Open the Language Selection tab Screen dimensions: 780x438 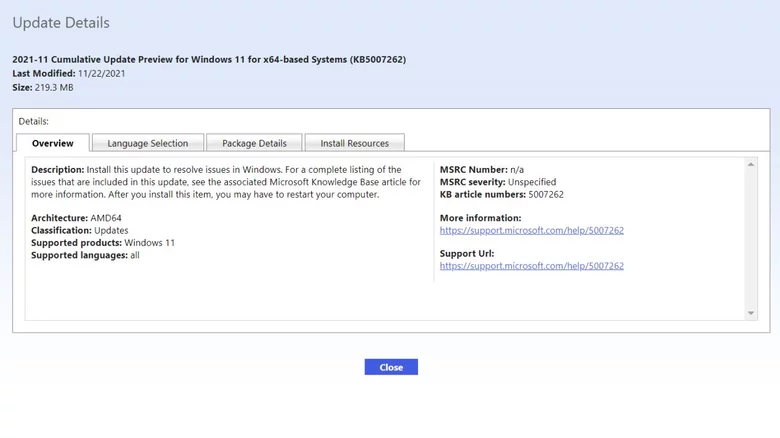tap(147, 143)
